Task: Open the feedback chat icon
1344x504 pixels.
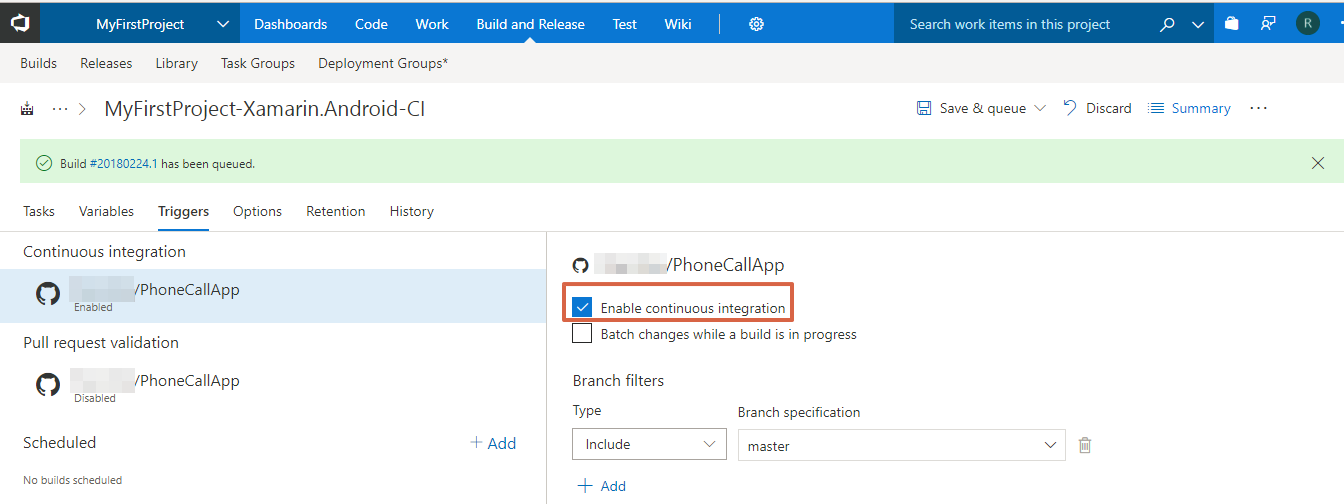Action: pos(1268,24)
